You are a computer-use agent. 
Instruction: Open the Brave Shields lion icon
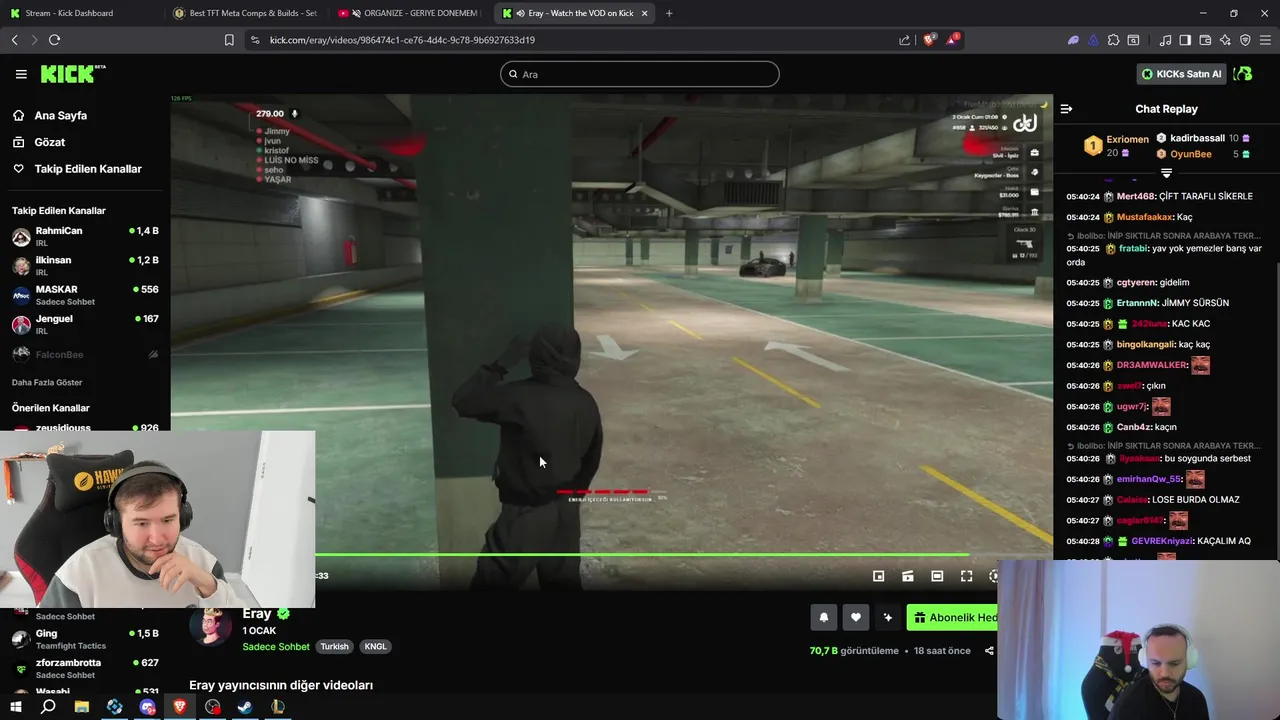point(928,40)
